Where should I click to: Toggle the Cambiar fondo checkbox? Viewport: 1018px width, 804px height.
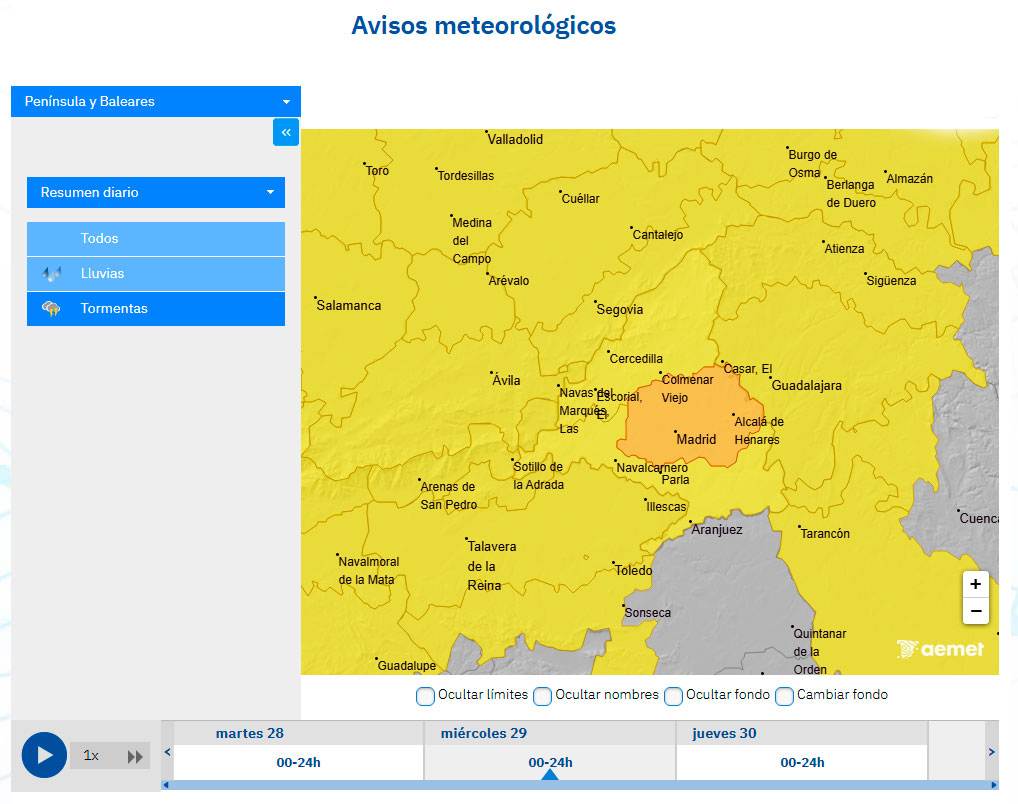784,696
